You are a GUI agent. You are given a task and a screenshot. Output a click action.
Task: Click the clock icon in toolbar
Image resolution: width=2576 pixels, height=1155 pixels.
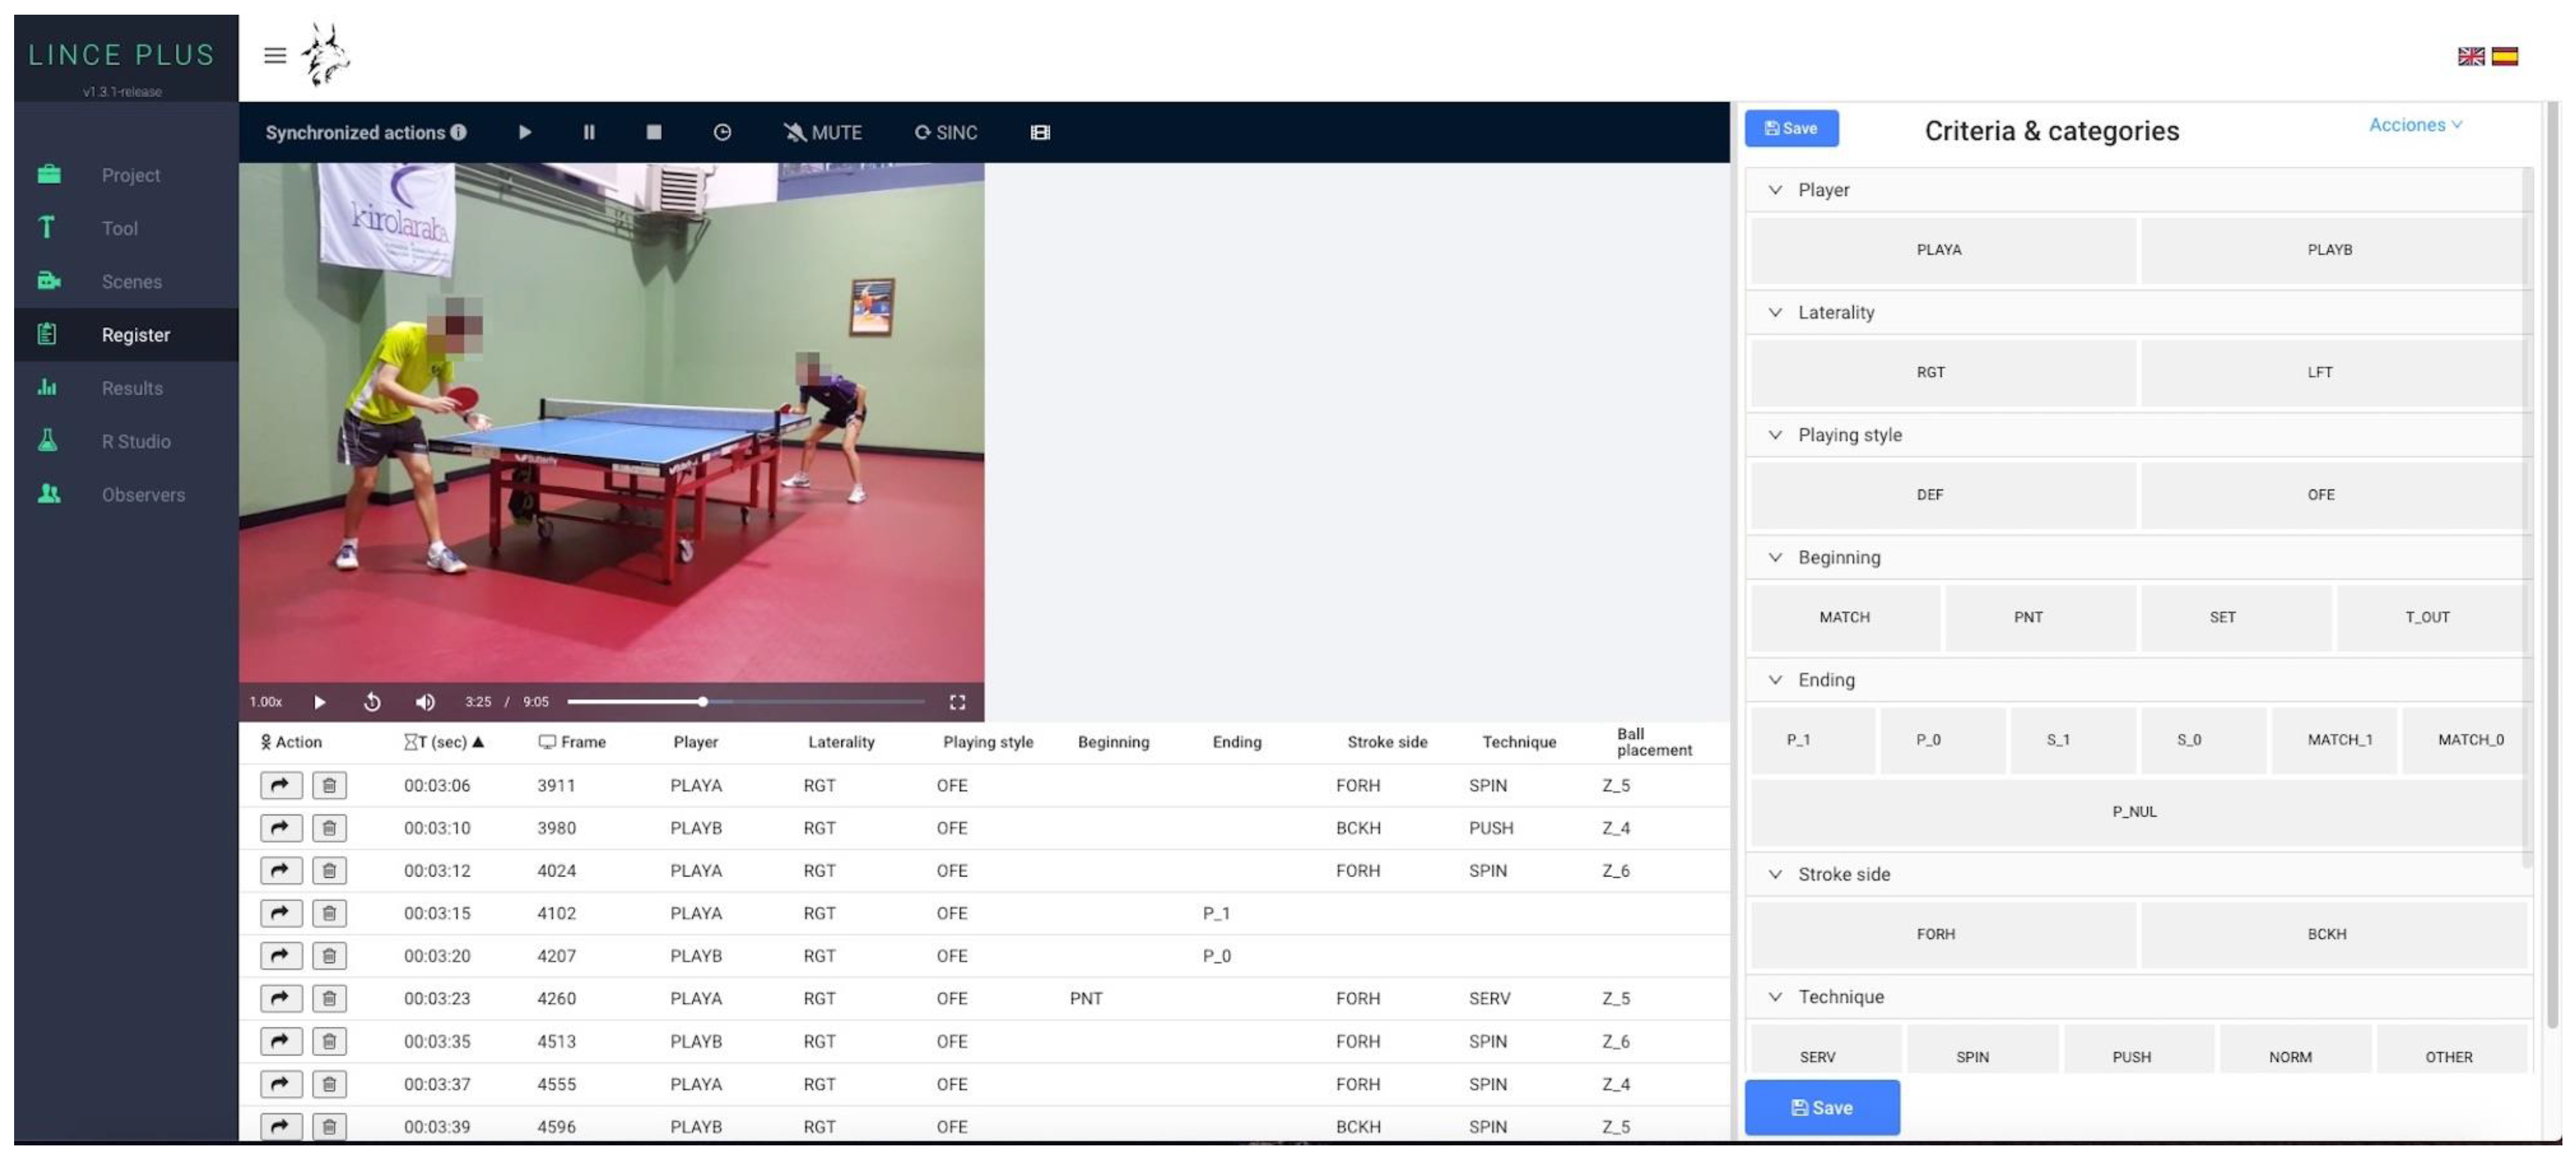tap(722, 132)
